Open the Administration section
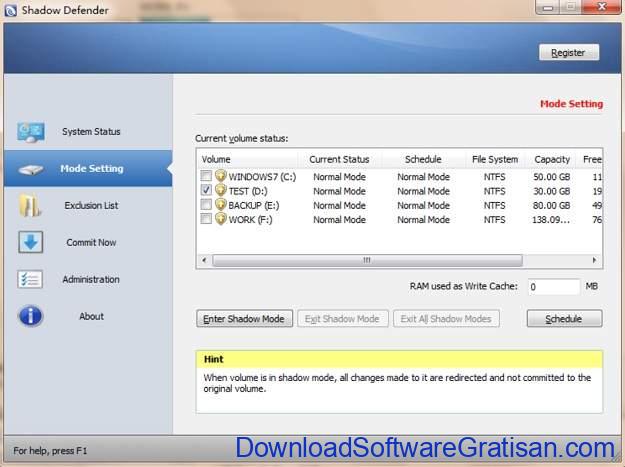625x467 pixels. pyautogui.click(x=88, y=279)
